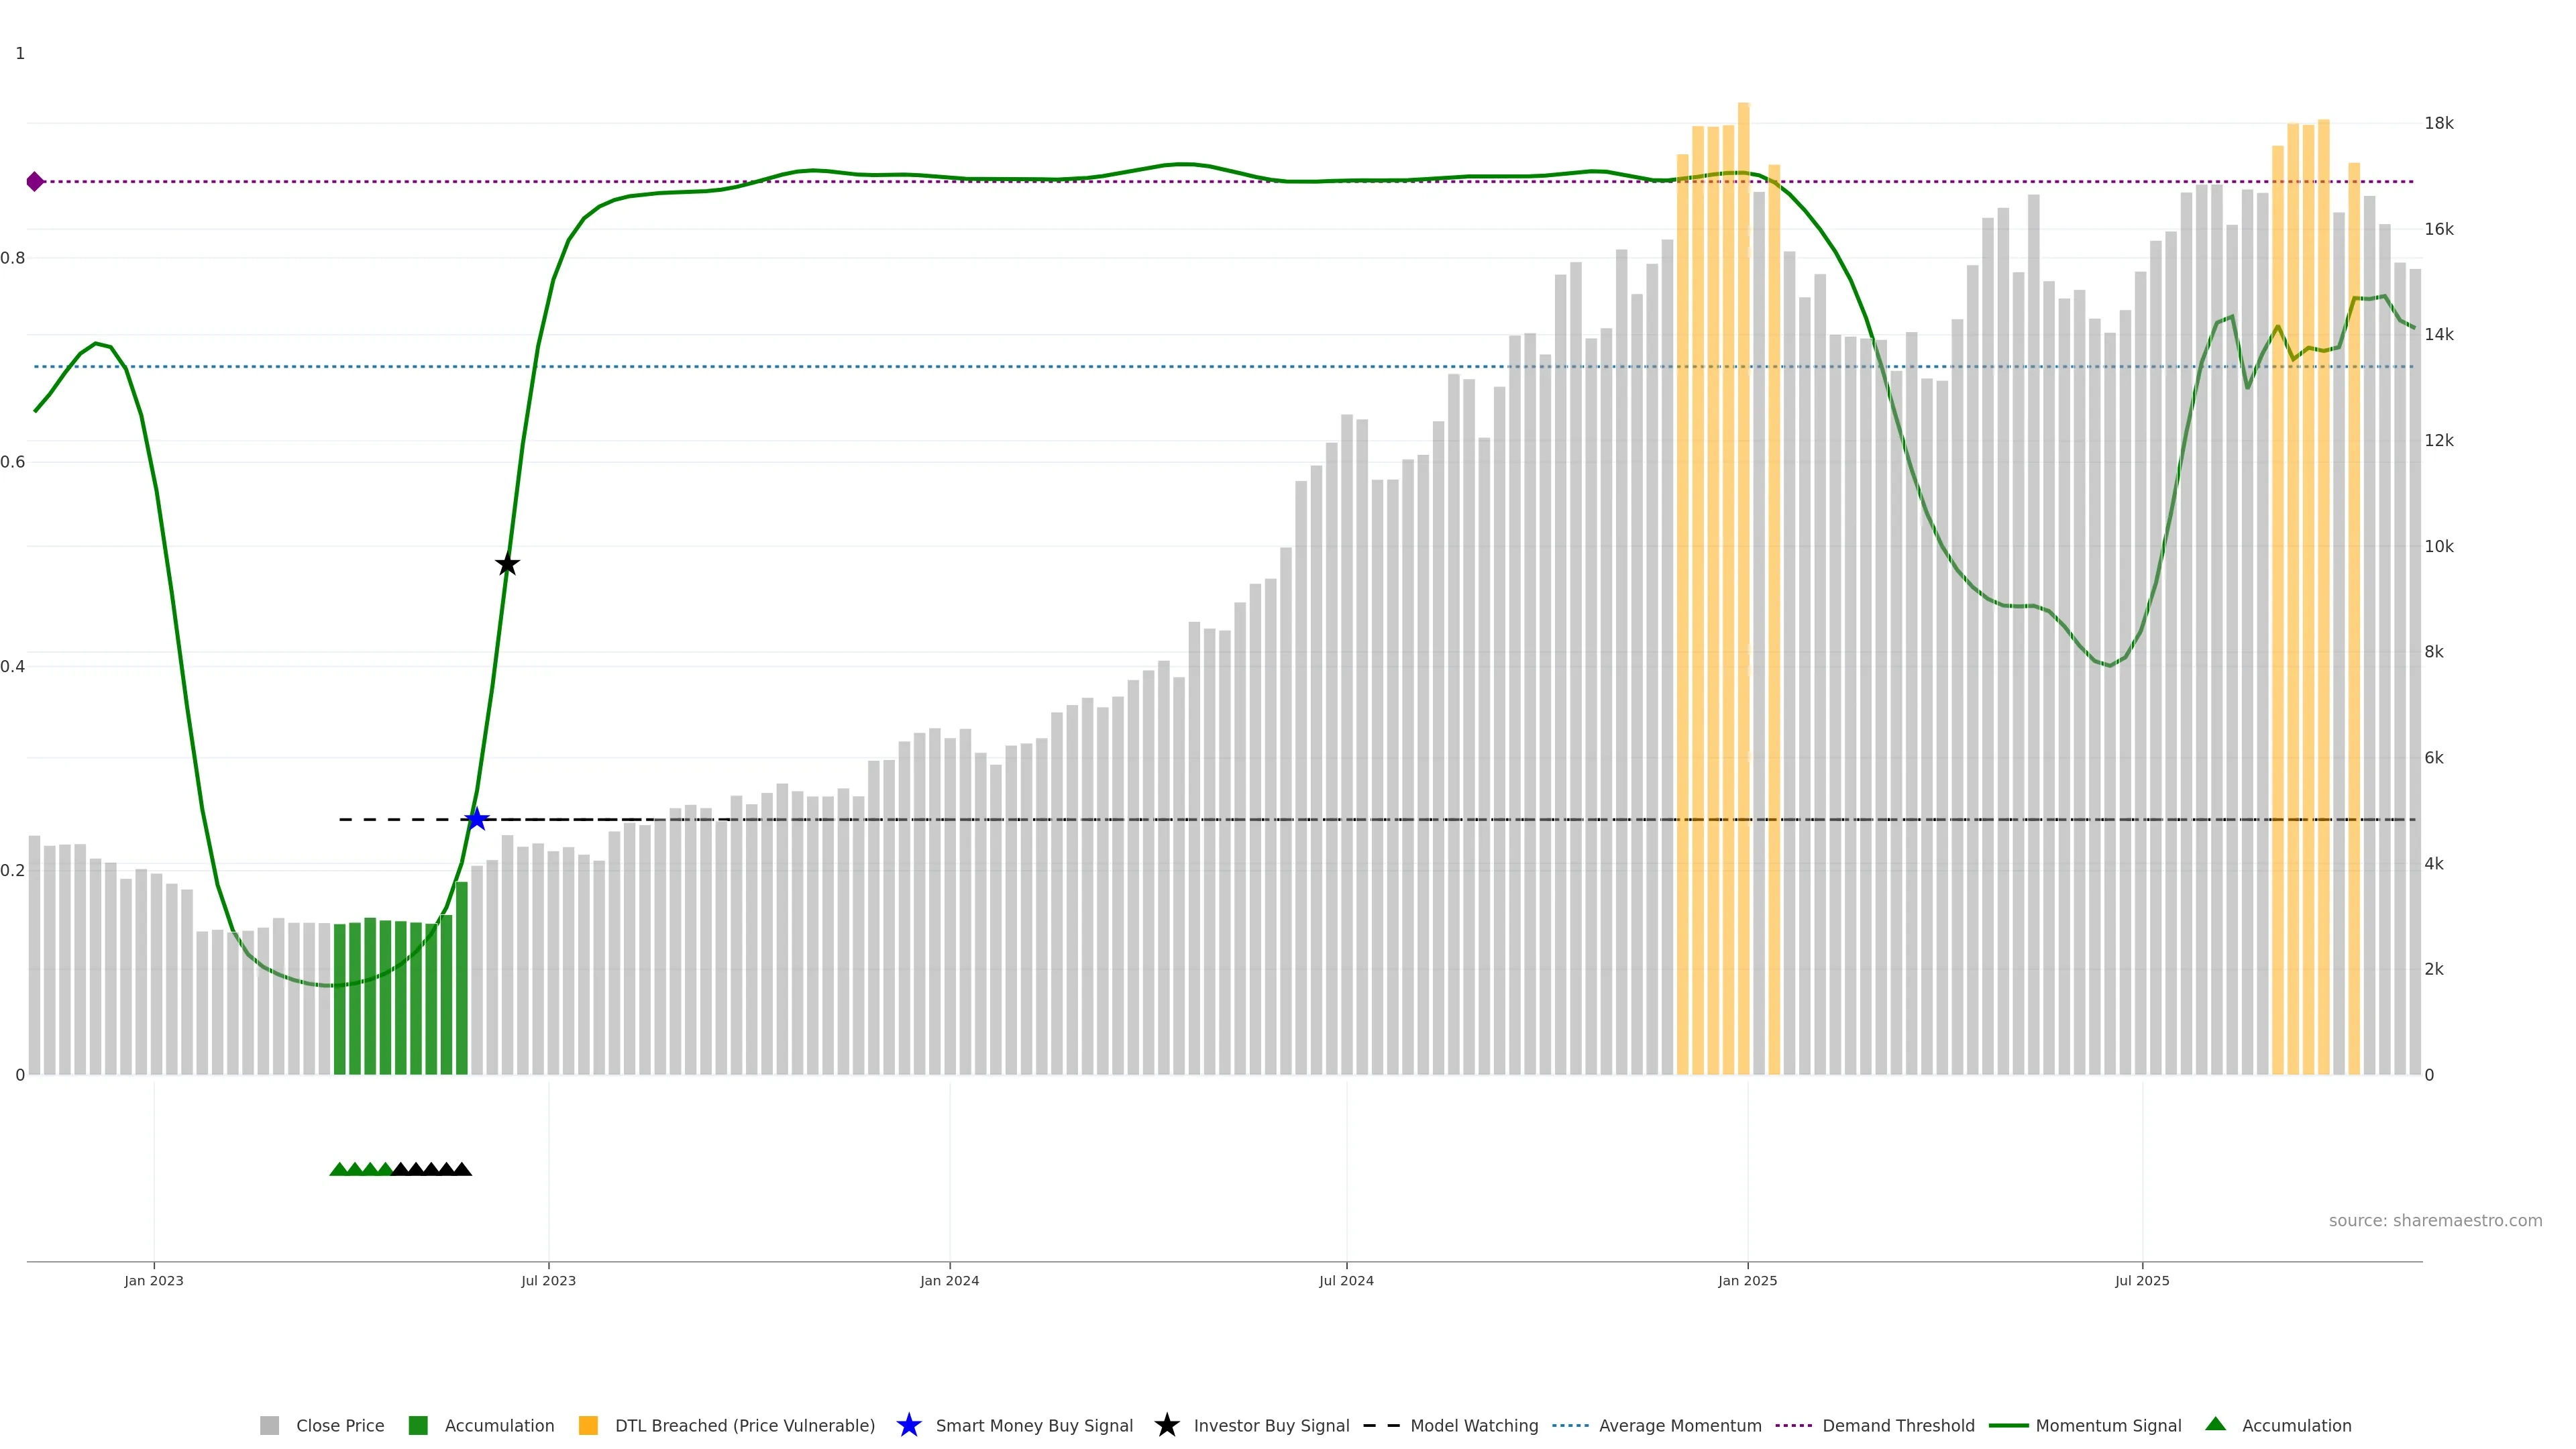The height and width of the screenshot is (1449, 2576).
Task: Click Investor Buy Signal legend star
Action: [x=1166, y=1425]
